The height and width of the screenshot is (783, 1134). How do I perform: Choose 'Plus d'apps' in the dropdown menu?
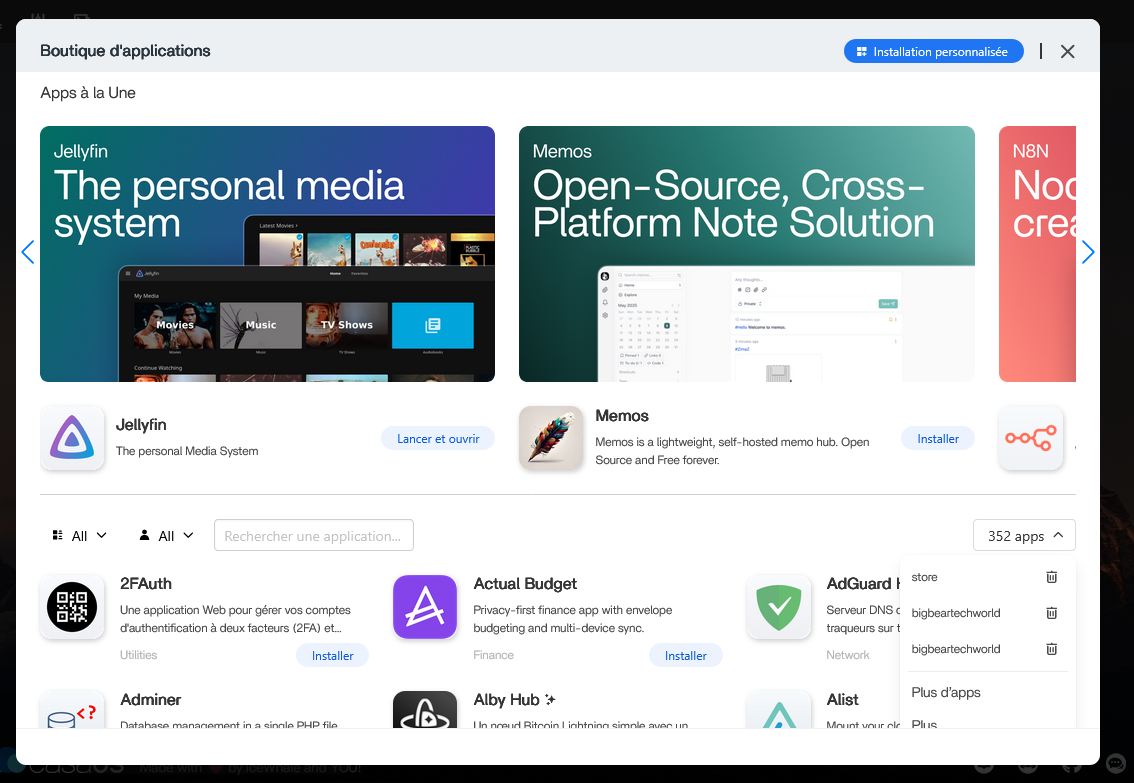coord(946,692)
